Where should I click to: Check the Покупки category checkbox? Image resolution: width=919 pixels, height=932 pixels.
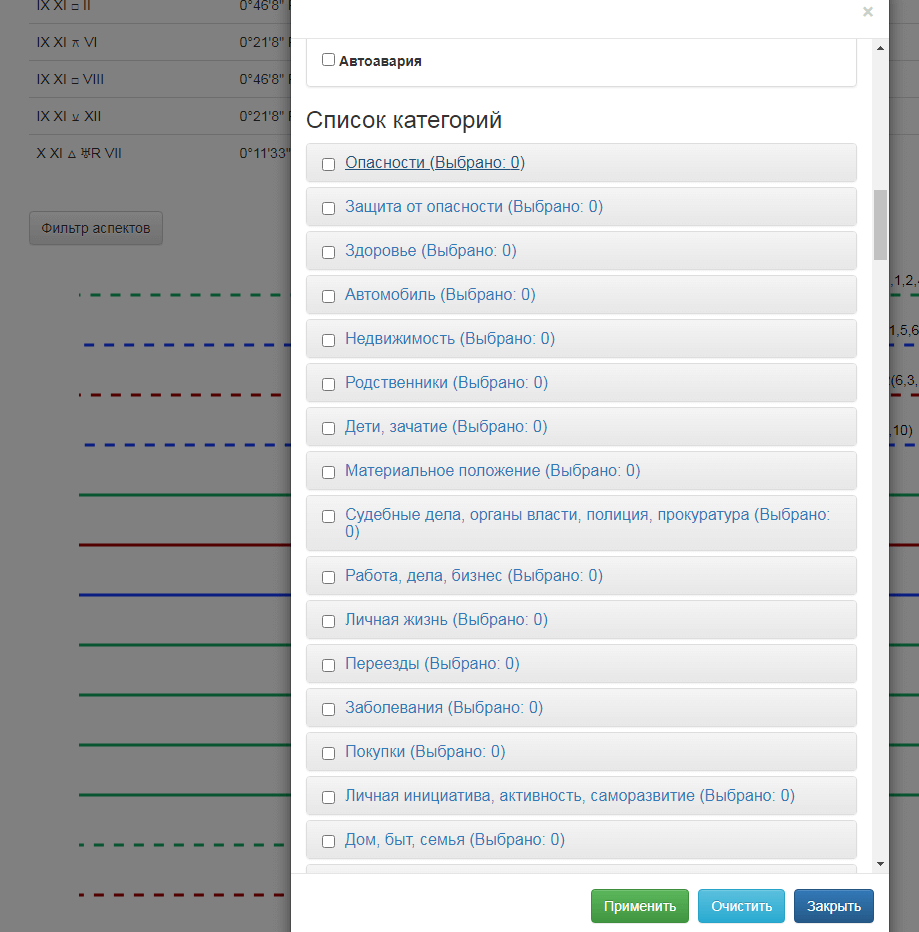tap(328, 753)
